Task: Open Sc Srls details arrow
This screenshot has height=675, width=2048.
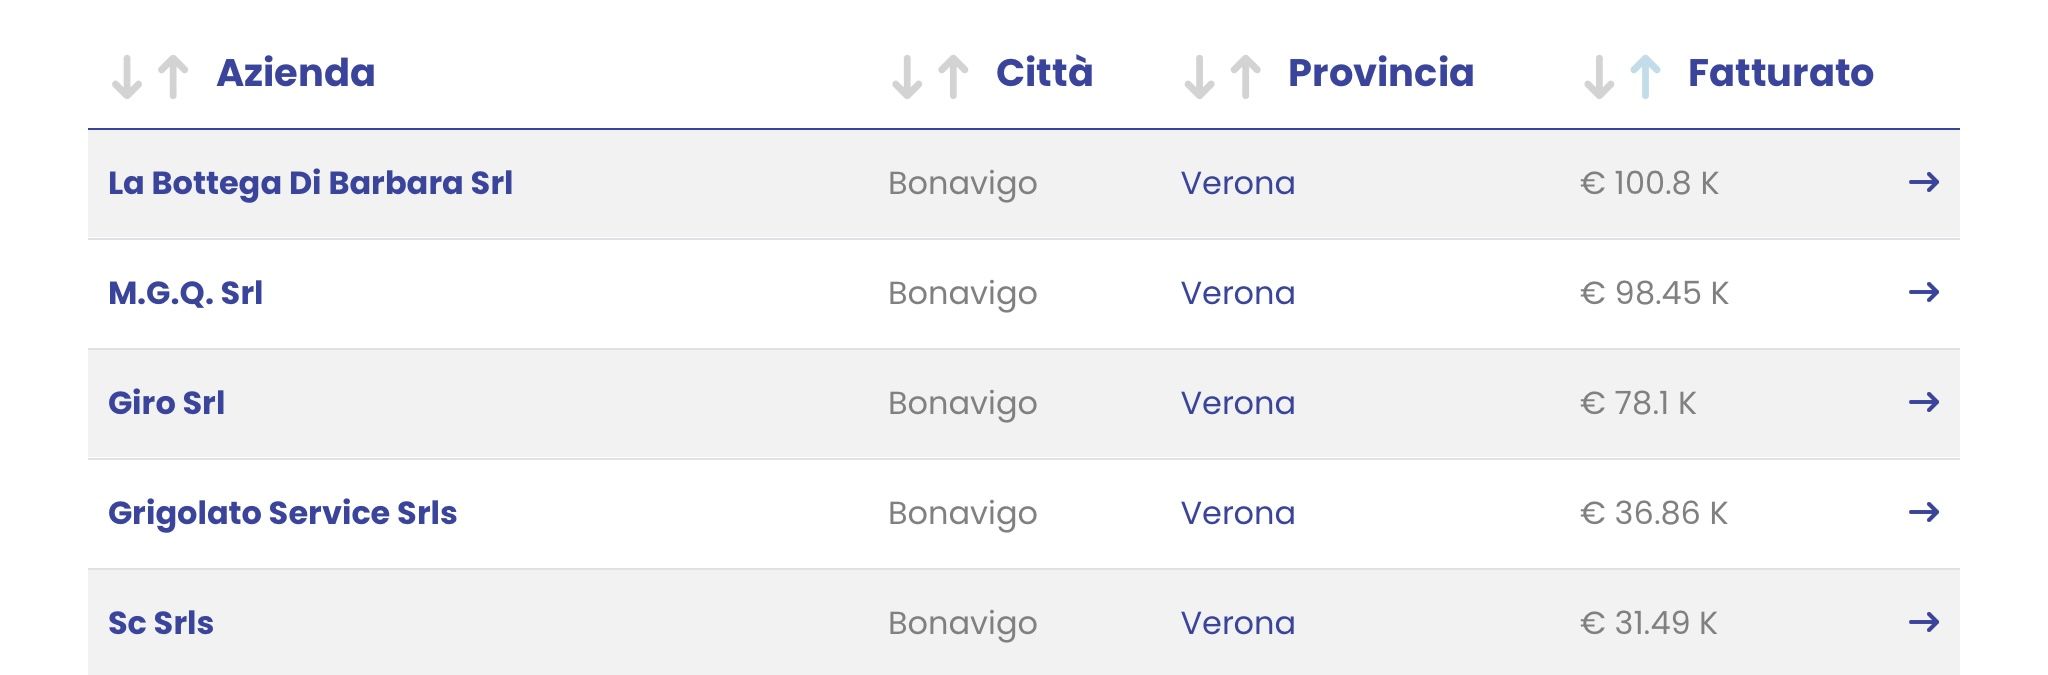Action: point(1924,622)
